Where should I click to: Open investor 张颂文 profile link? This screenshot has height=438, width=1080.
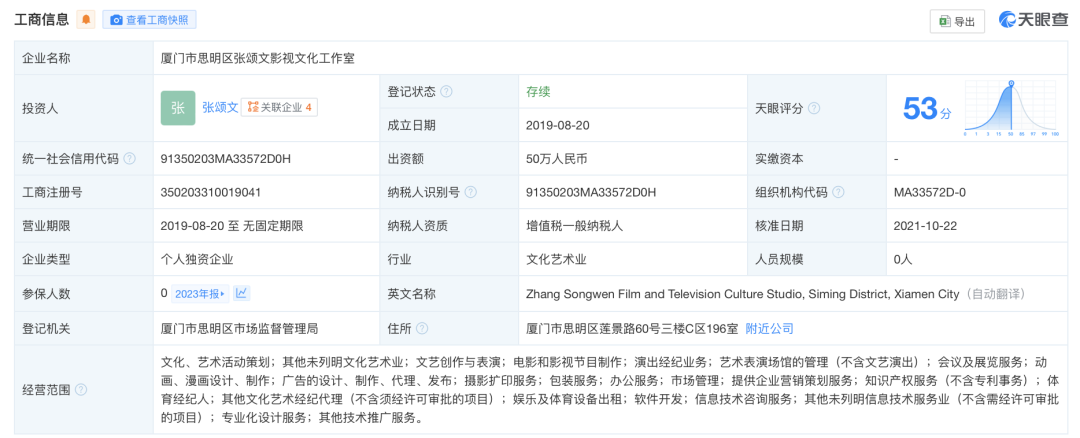click(x=220, y=107)
